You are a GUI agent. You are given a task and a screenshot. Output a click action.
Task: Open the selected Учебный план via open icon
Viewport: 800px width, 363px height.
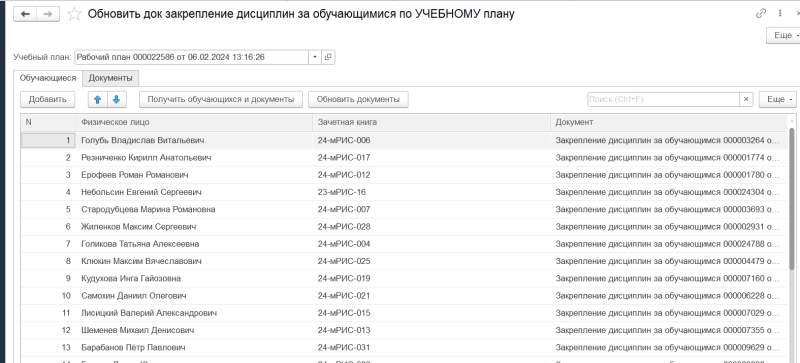(328, 57)
